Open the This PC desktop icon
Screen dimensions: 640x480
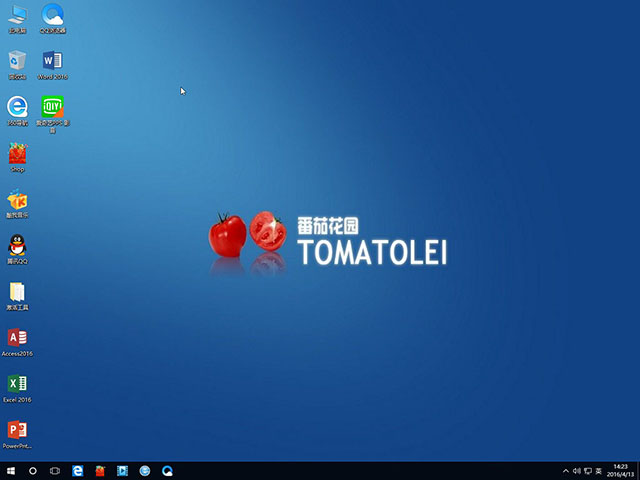[17, 18]
